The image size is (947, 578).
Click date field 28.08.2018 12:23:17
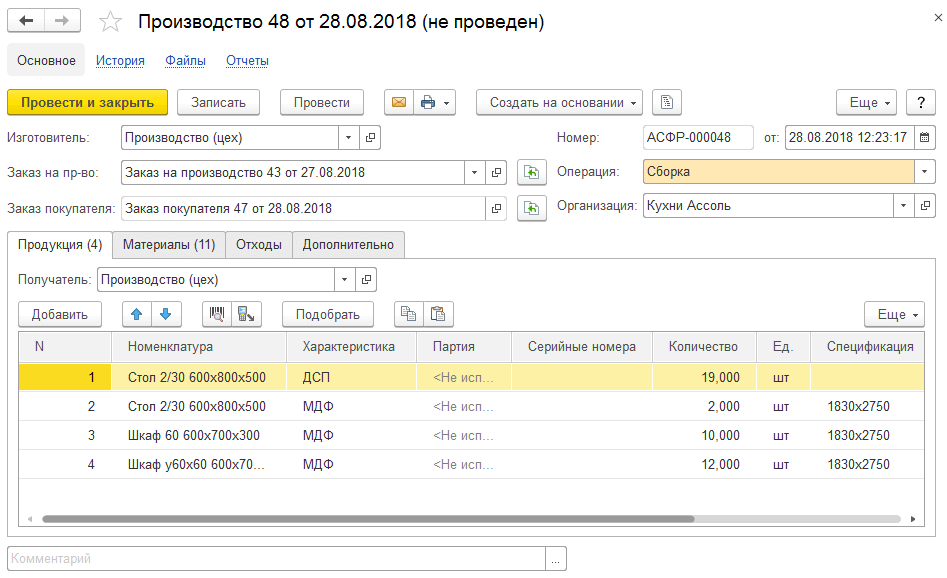click(x=849, y=138)
